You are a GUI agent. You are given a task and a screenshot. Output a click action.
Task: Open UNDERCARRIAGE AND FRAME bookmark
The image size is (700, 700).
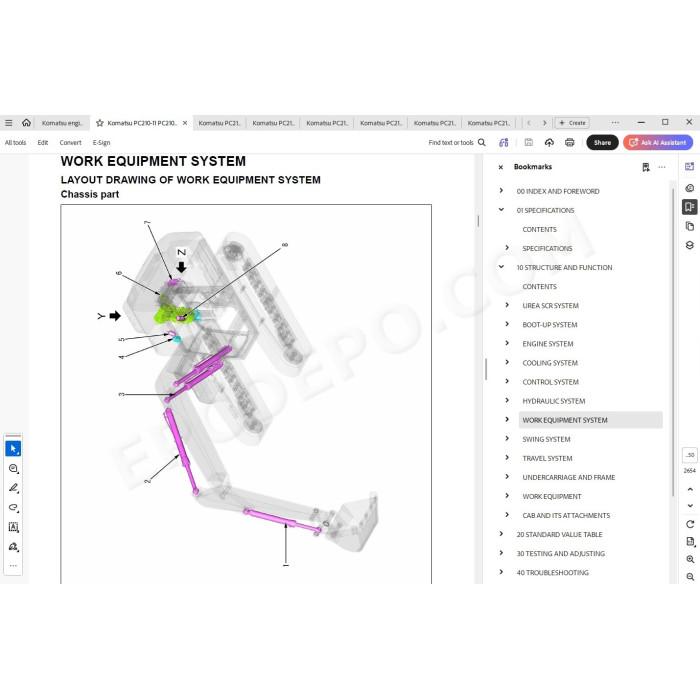pos(569,477)
